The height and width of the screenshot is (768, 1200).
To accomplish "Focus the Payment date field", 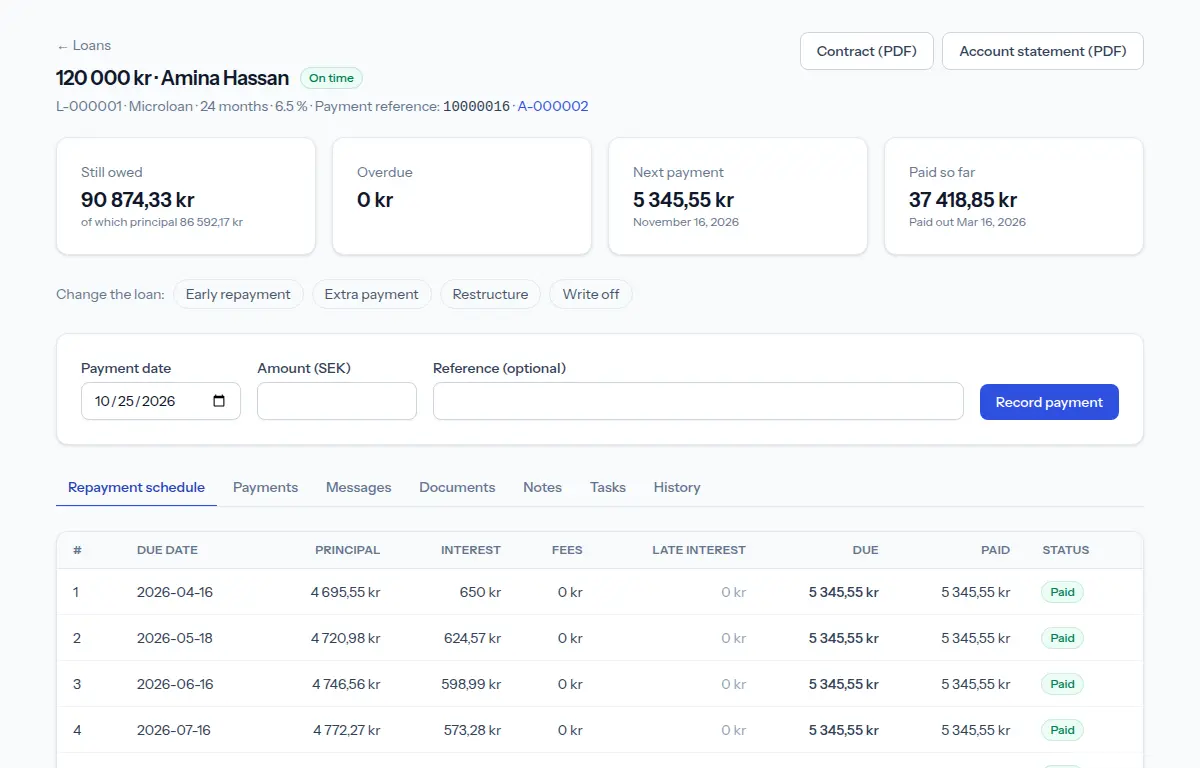I will point(161,401).
